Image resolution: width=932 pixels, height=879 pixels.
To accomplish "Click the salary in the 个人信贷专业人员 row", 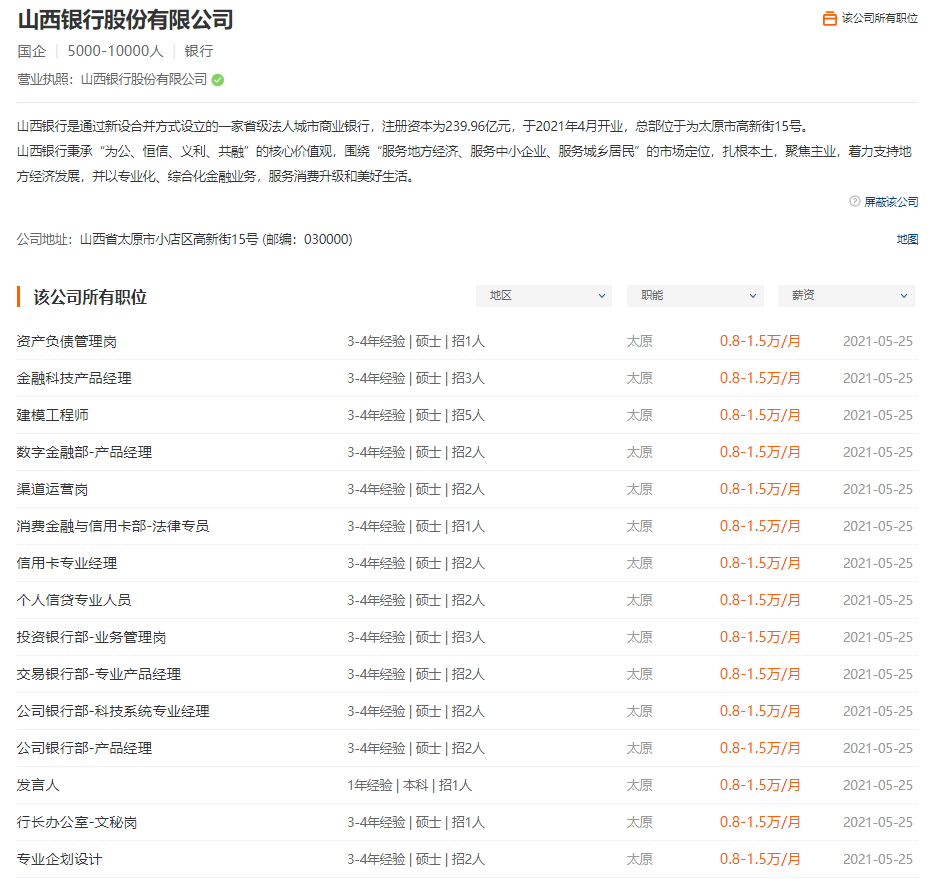I will coord(760,600).
